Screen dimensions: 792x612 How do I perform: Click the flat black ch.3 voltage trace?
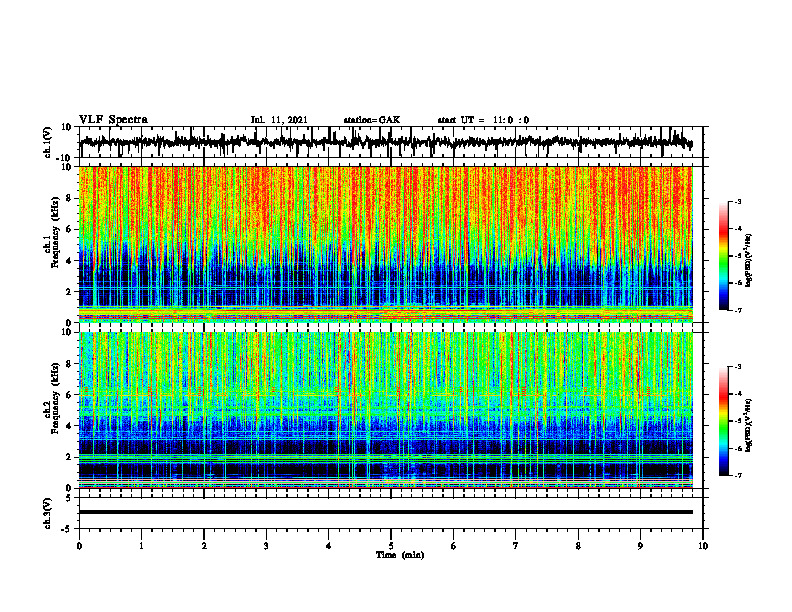385,512
